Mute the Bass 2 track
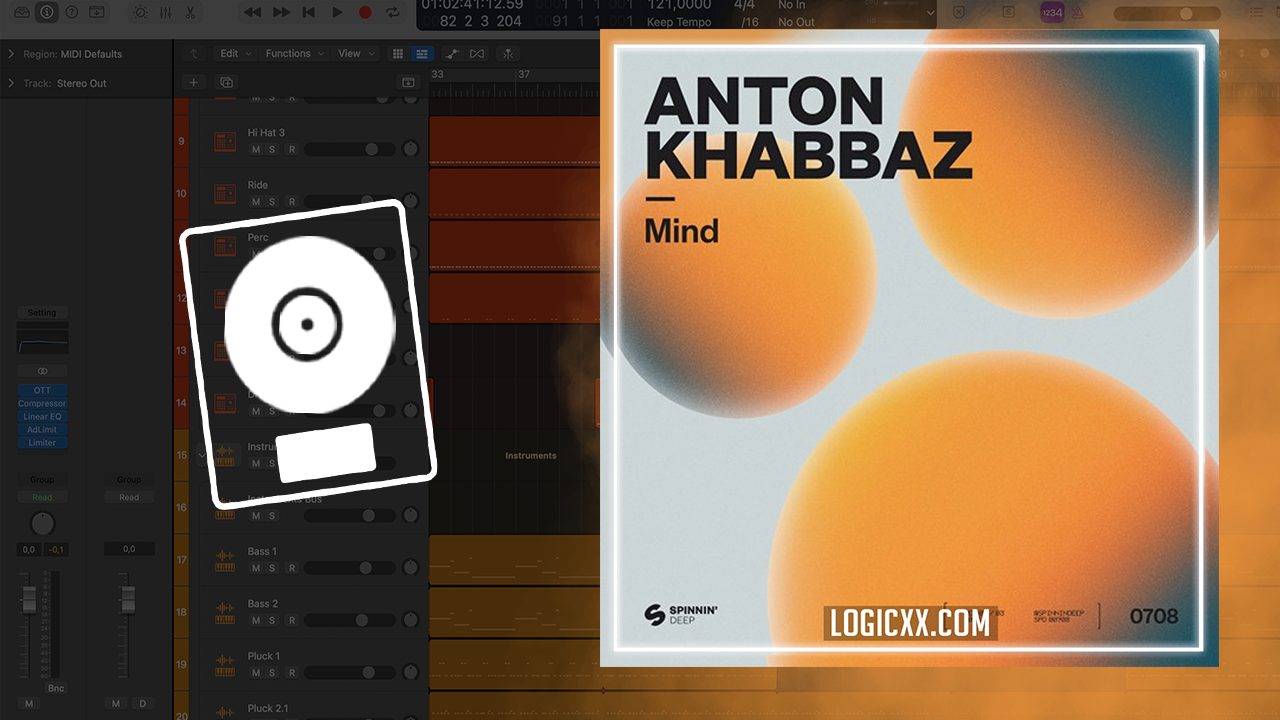1280x720 pixels. coord(256,620)
